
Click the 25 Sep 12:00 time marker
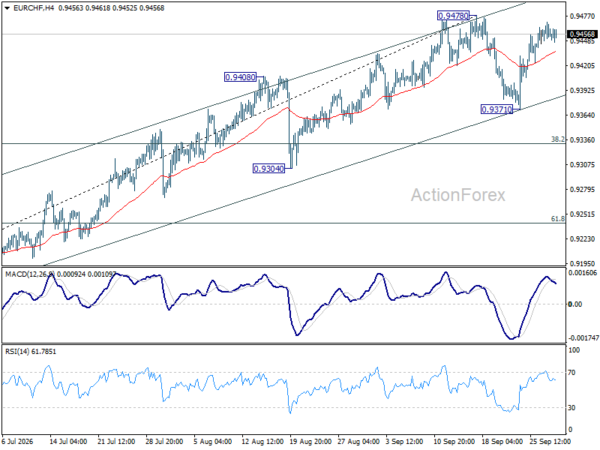[x=550, y=442]
